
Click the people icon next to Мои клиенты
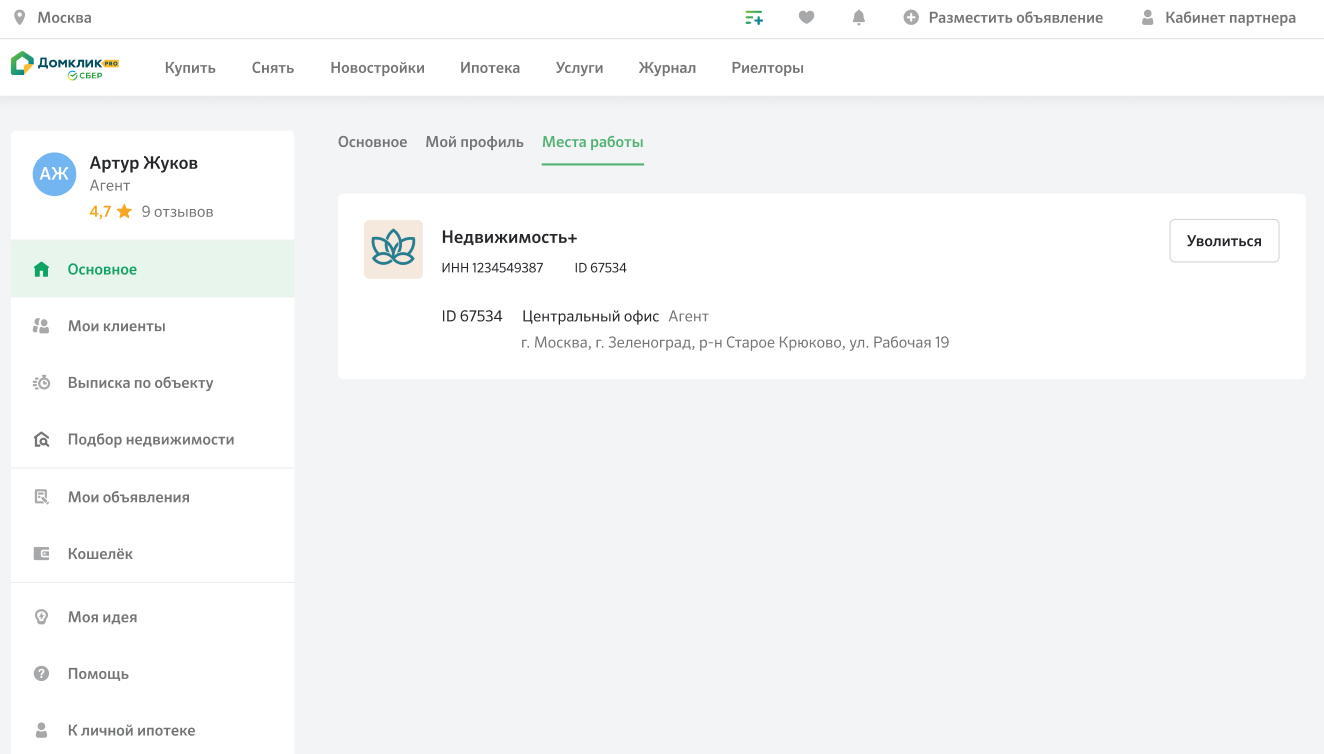41,326
